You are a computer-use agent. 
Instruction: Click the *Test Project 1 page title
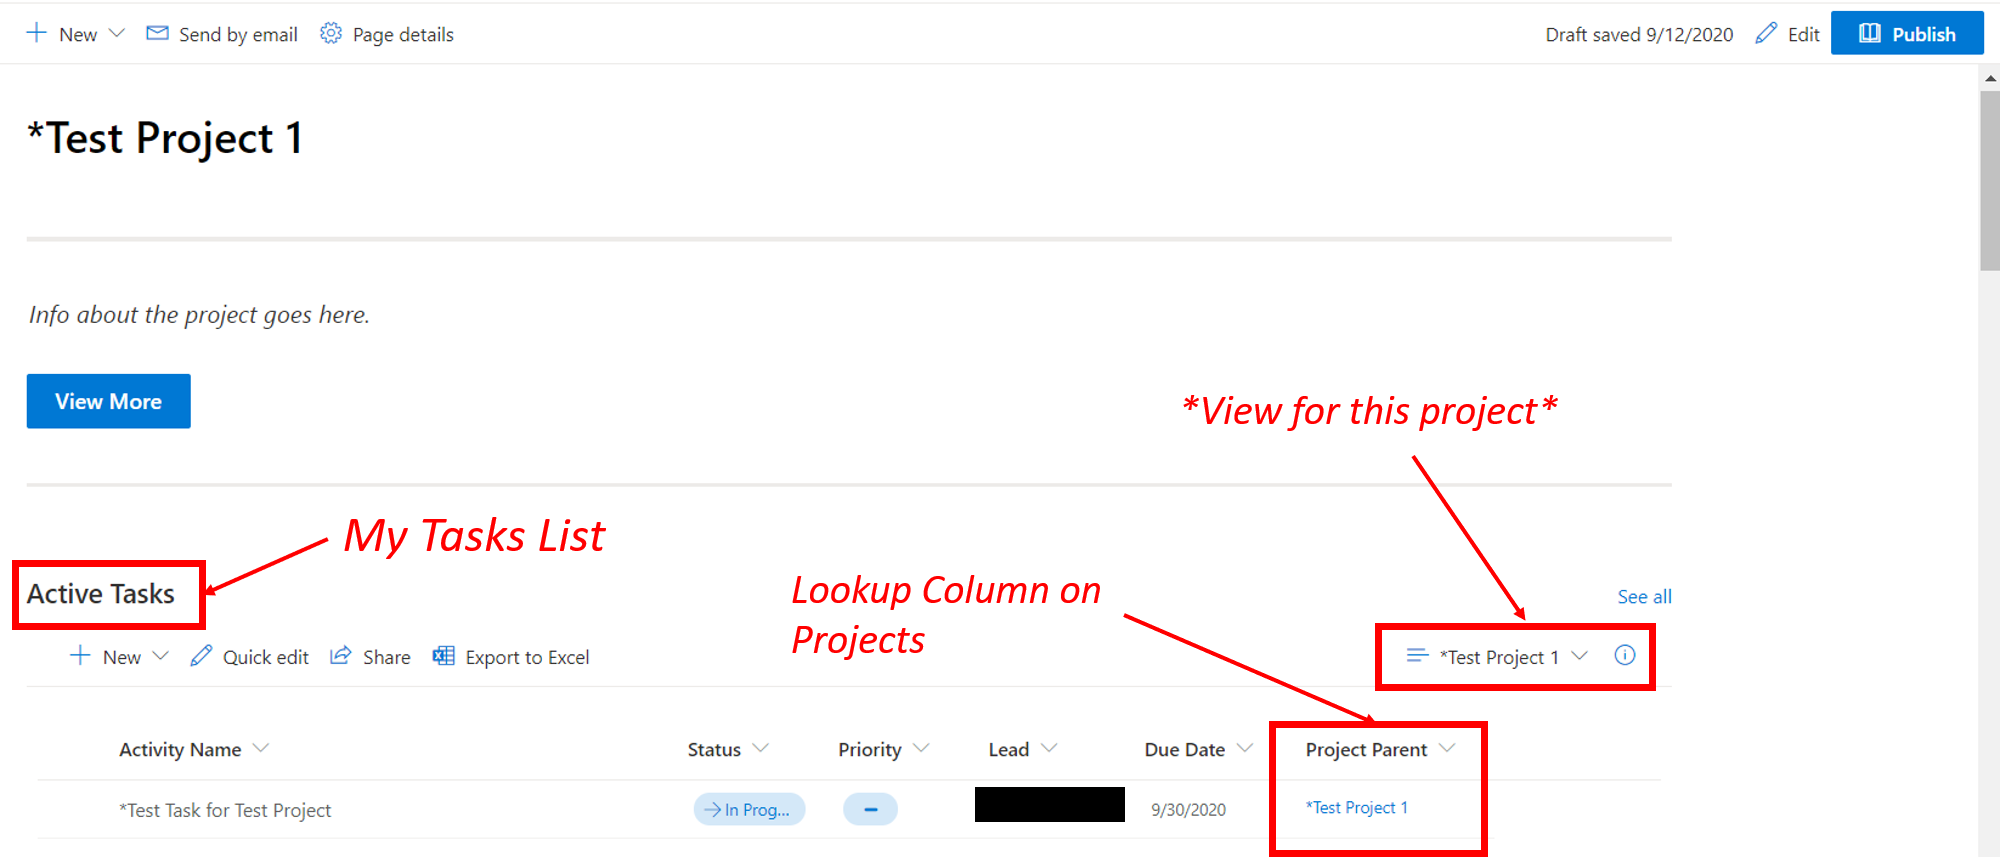tap(165, 138)
